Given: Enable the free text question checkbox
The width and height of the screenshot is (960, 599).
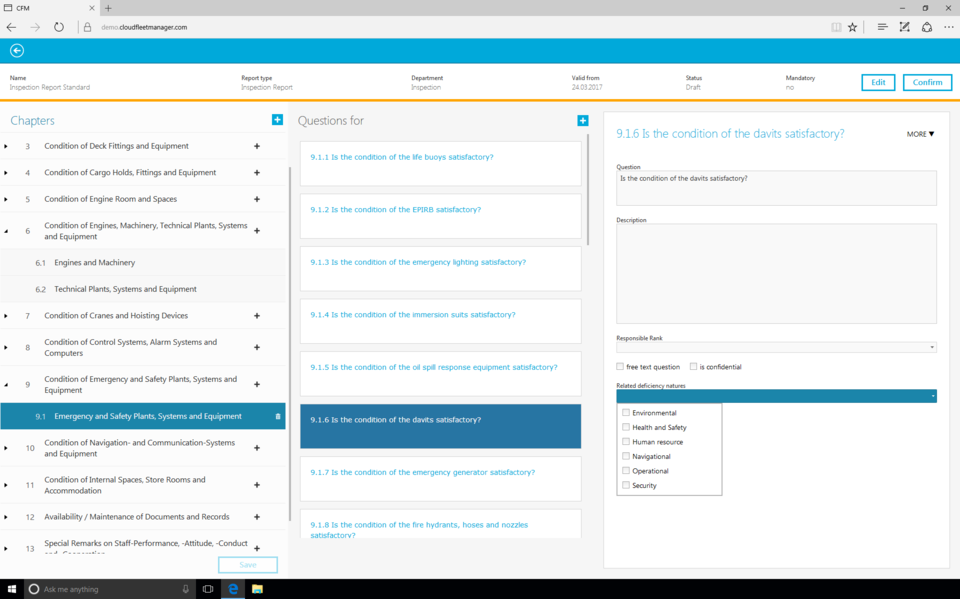Looking at the screenshot, I should (620, 367).
